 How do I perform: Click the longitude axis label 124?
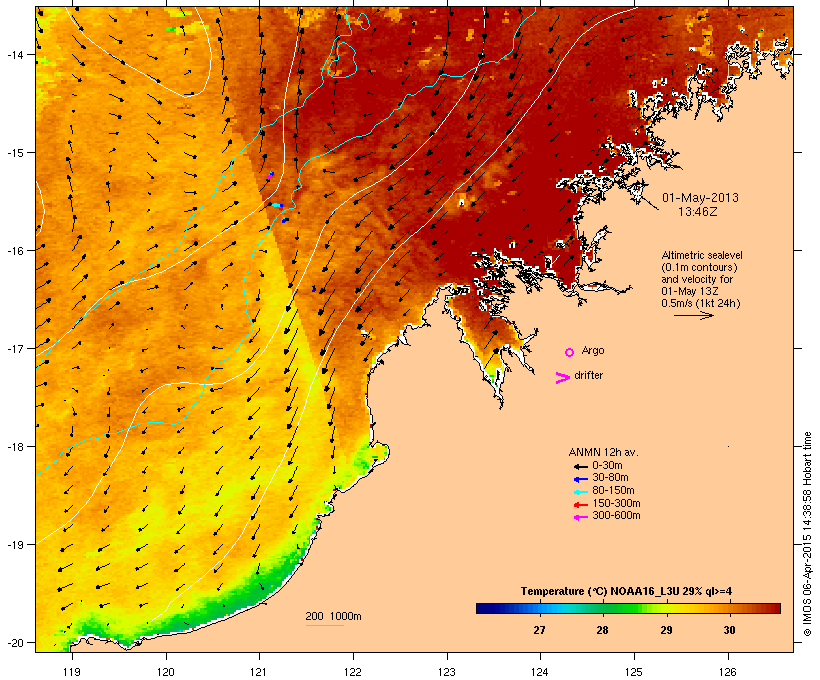click(x=540, y=672)
